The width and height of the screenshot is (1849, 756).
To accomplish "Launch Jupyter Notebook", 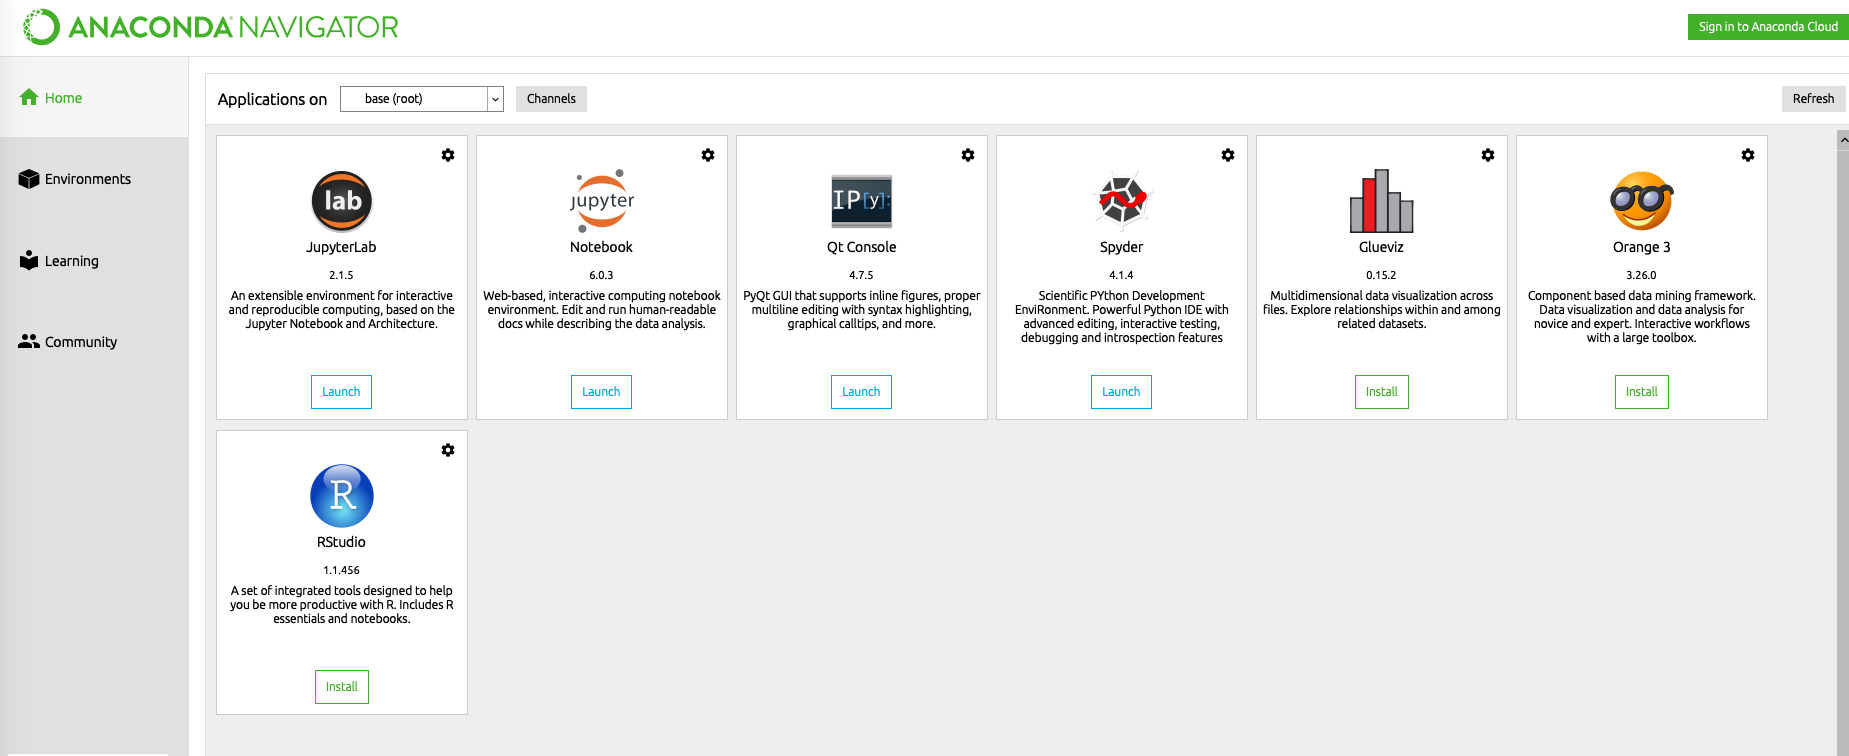I will tap(601, 392).
